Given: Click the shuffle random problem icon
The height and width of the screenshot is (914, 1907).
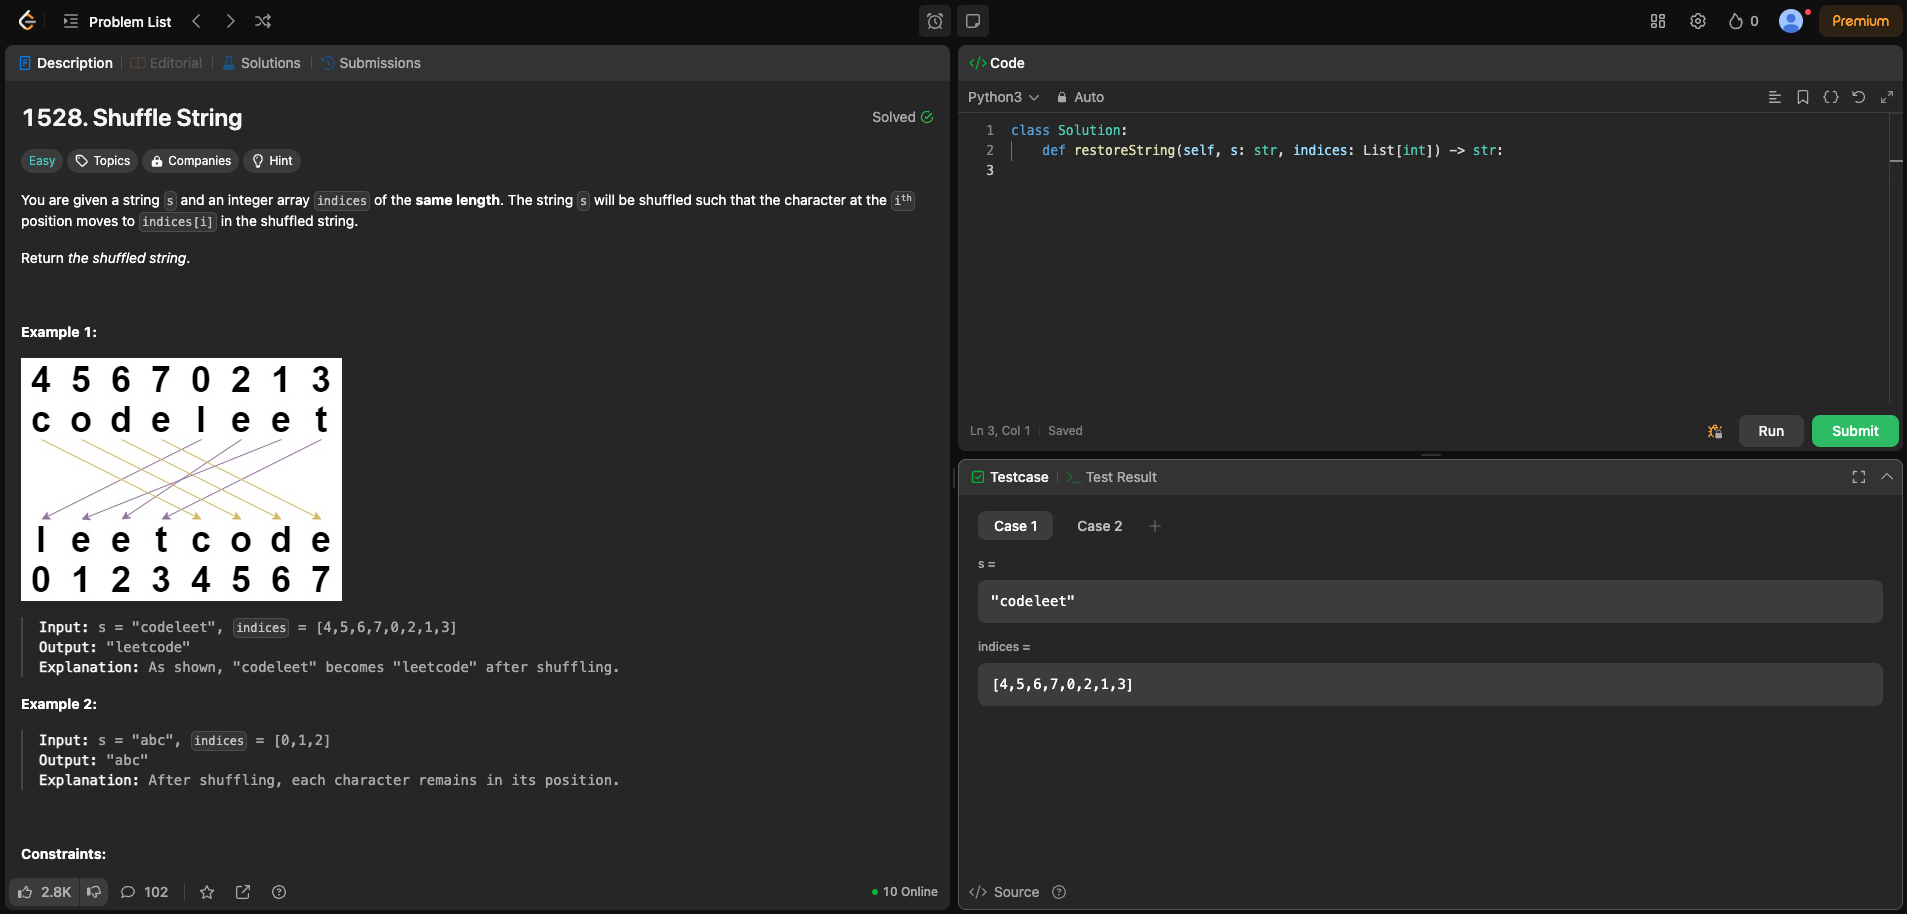Looking at the screenshot, I should tap(263, 21).
